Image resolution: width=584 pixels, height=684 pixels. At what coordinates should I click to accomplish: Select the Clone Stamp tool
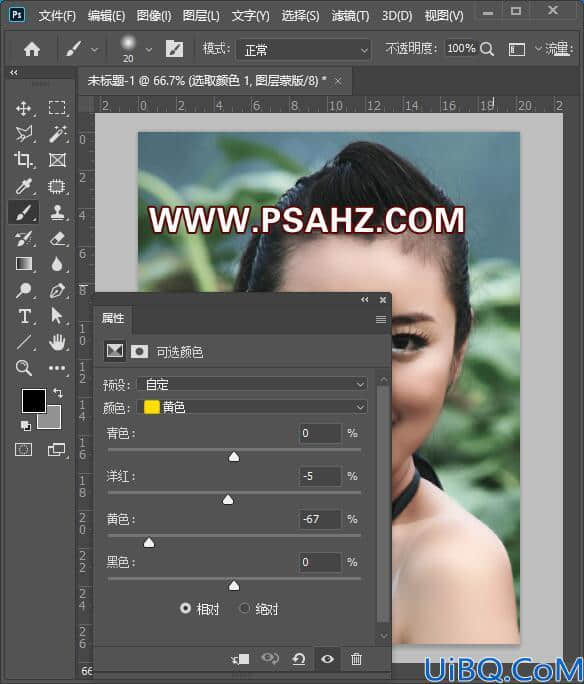[x=57, y=212]
